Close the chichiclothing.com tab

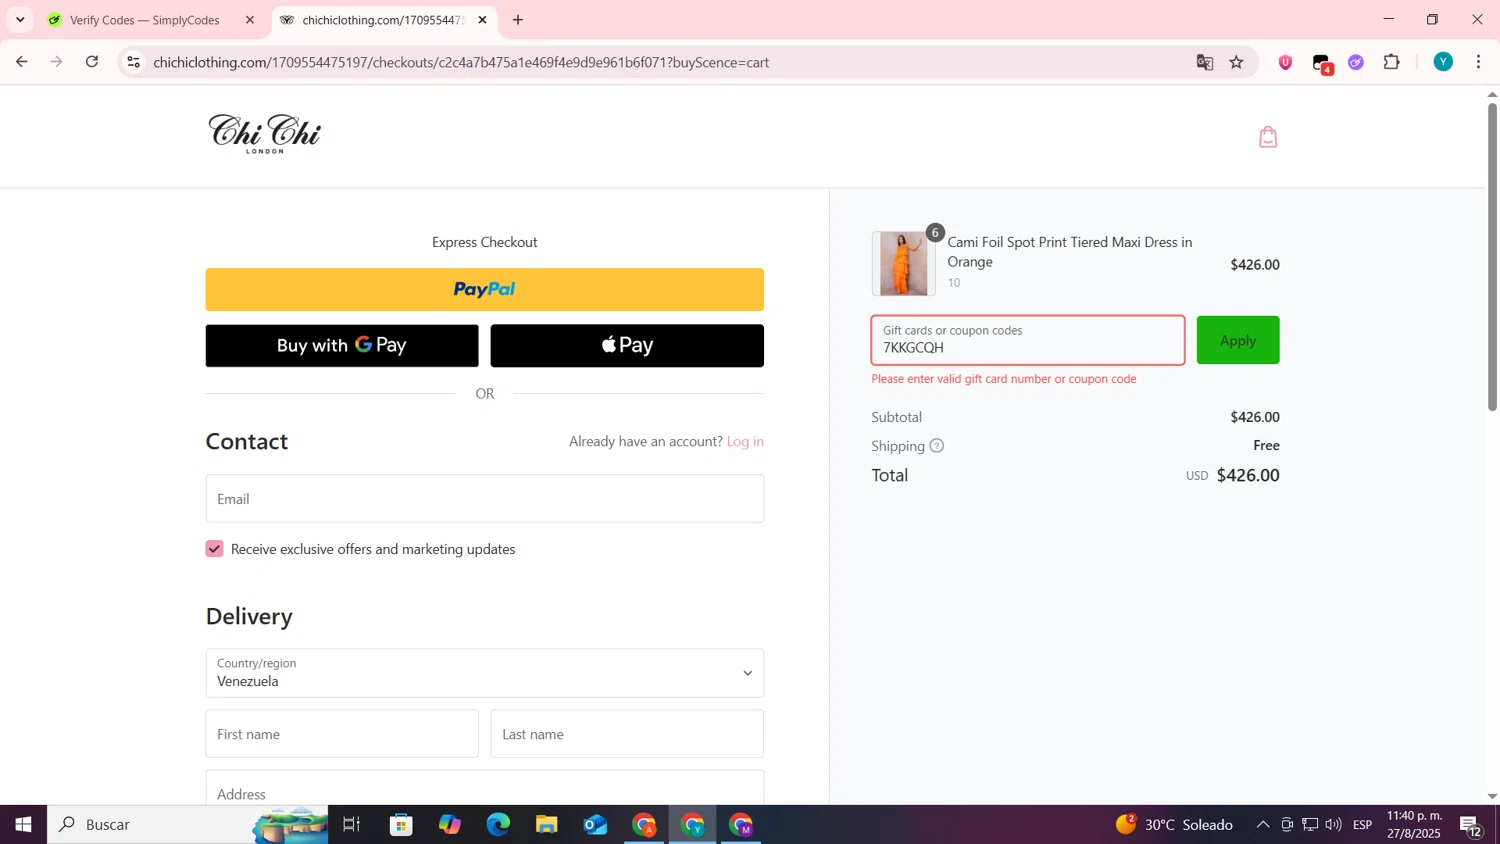[482, 20]
